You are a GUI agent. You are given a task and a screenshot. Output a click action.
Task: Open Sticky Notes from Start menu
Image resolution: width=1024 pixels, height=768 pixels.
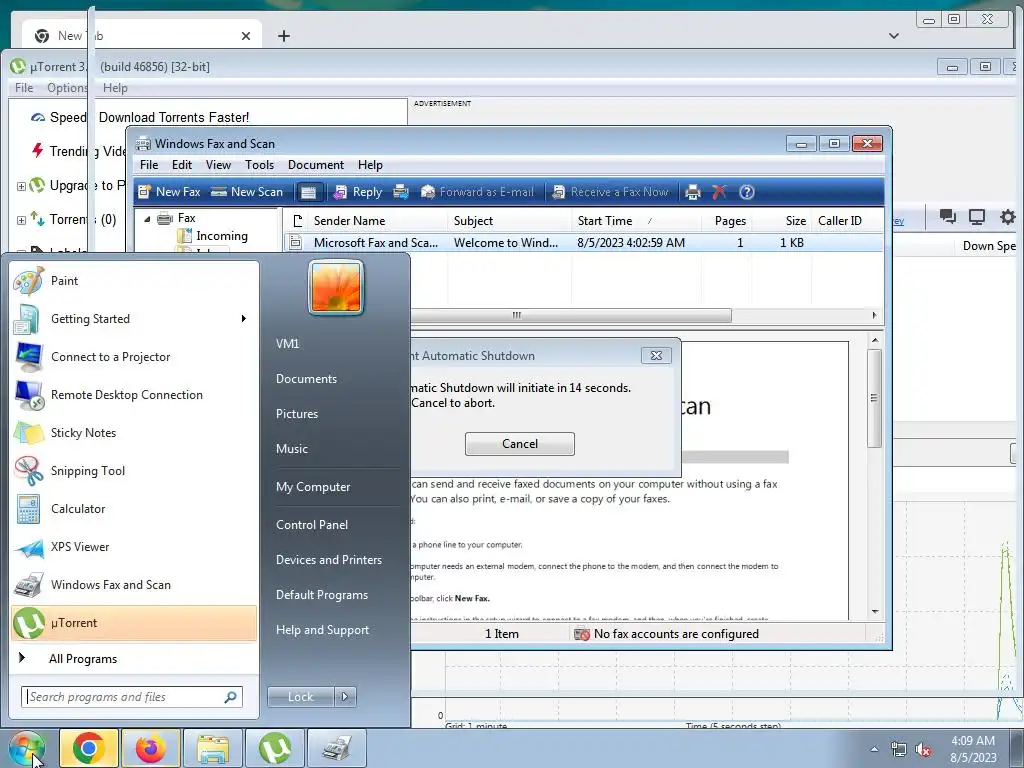(134, 432)
